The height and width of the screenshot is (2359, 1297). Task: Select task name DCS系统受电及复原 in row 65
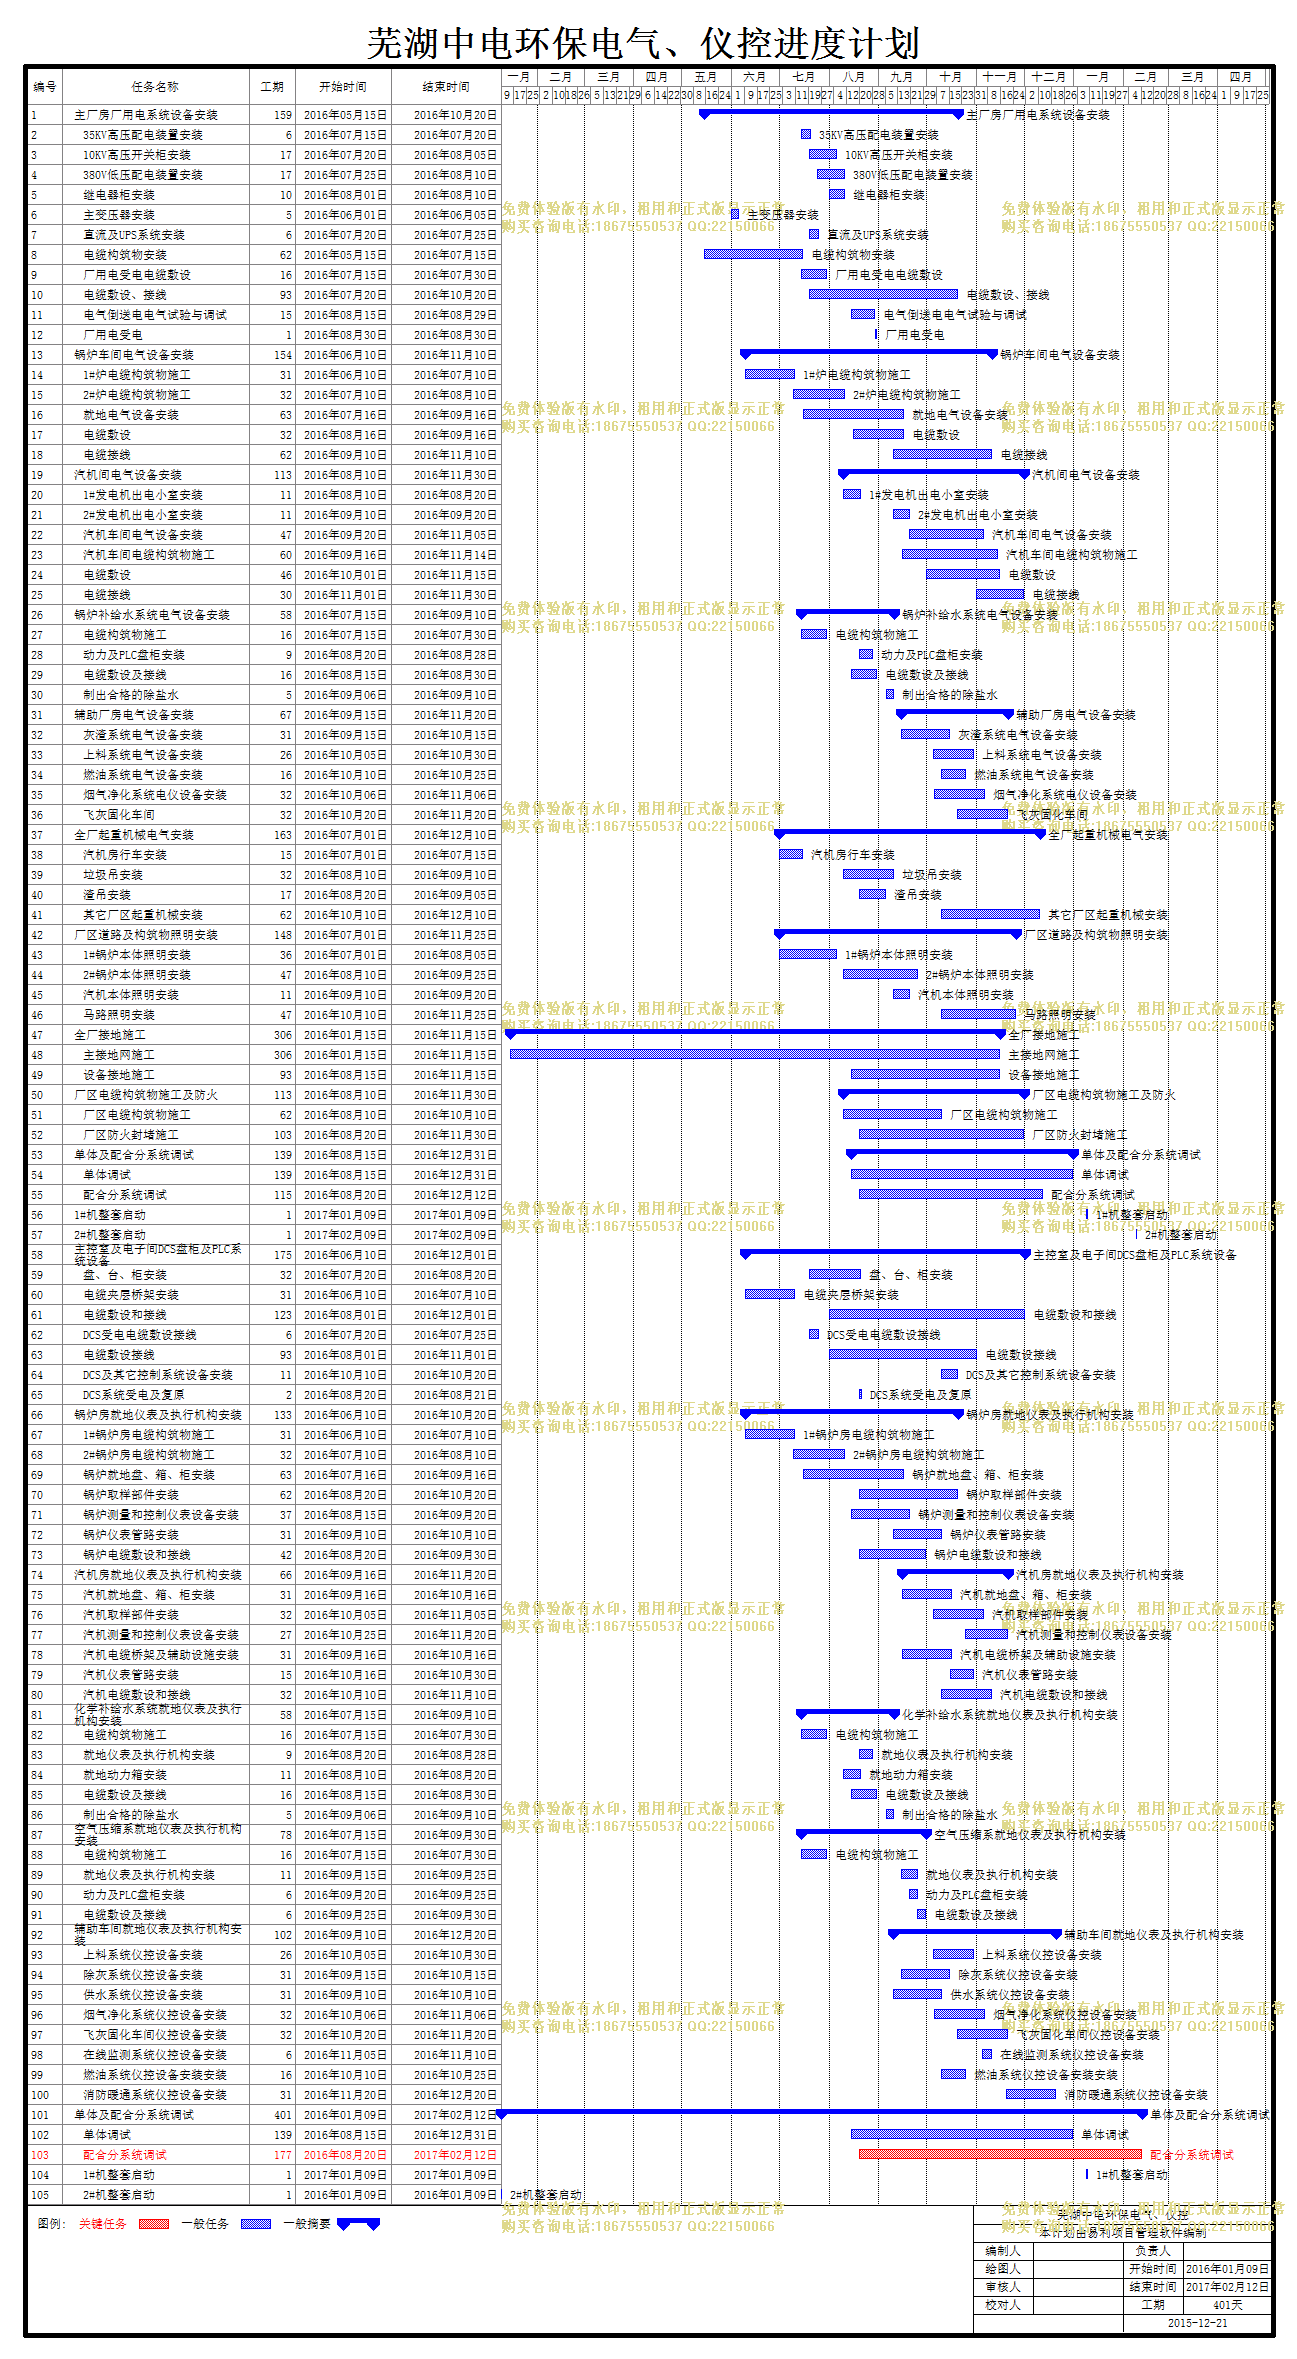(134, 1395)
